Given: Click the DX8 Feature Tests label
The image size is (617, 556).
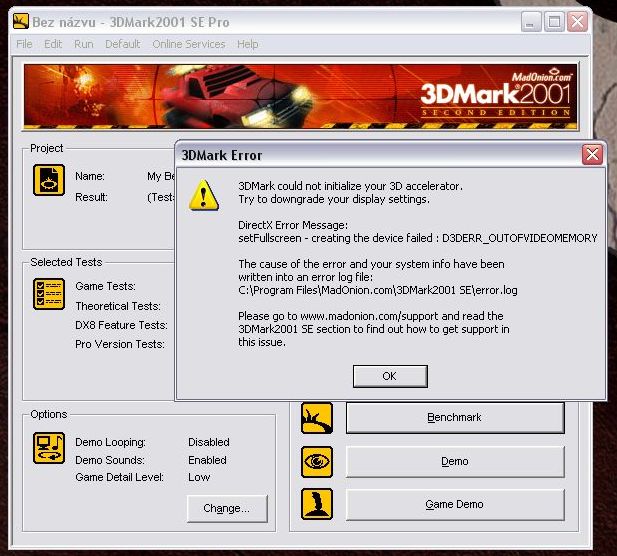Looking at the screenshot, I should 121,325.
